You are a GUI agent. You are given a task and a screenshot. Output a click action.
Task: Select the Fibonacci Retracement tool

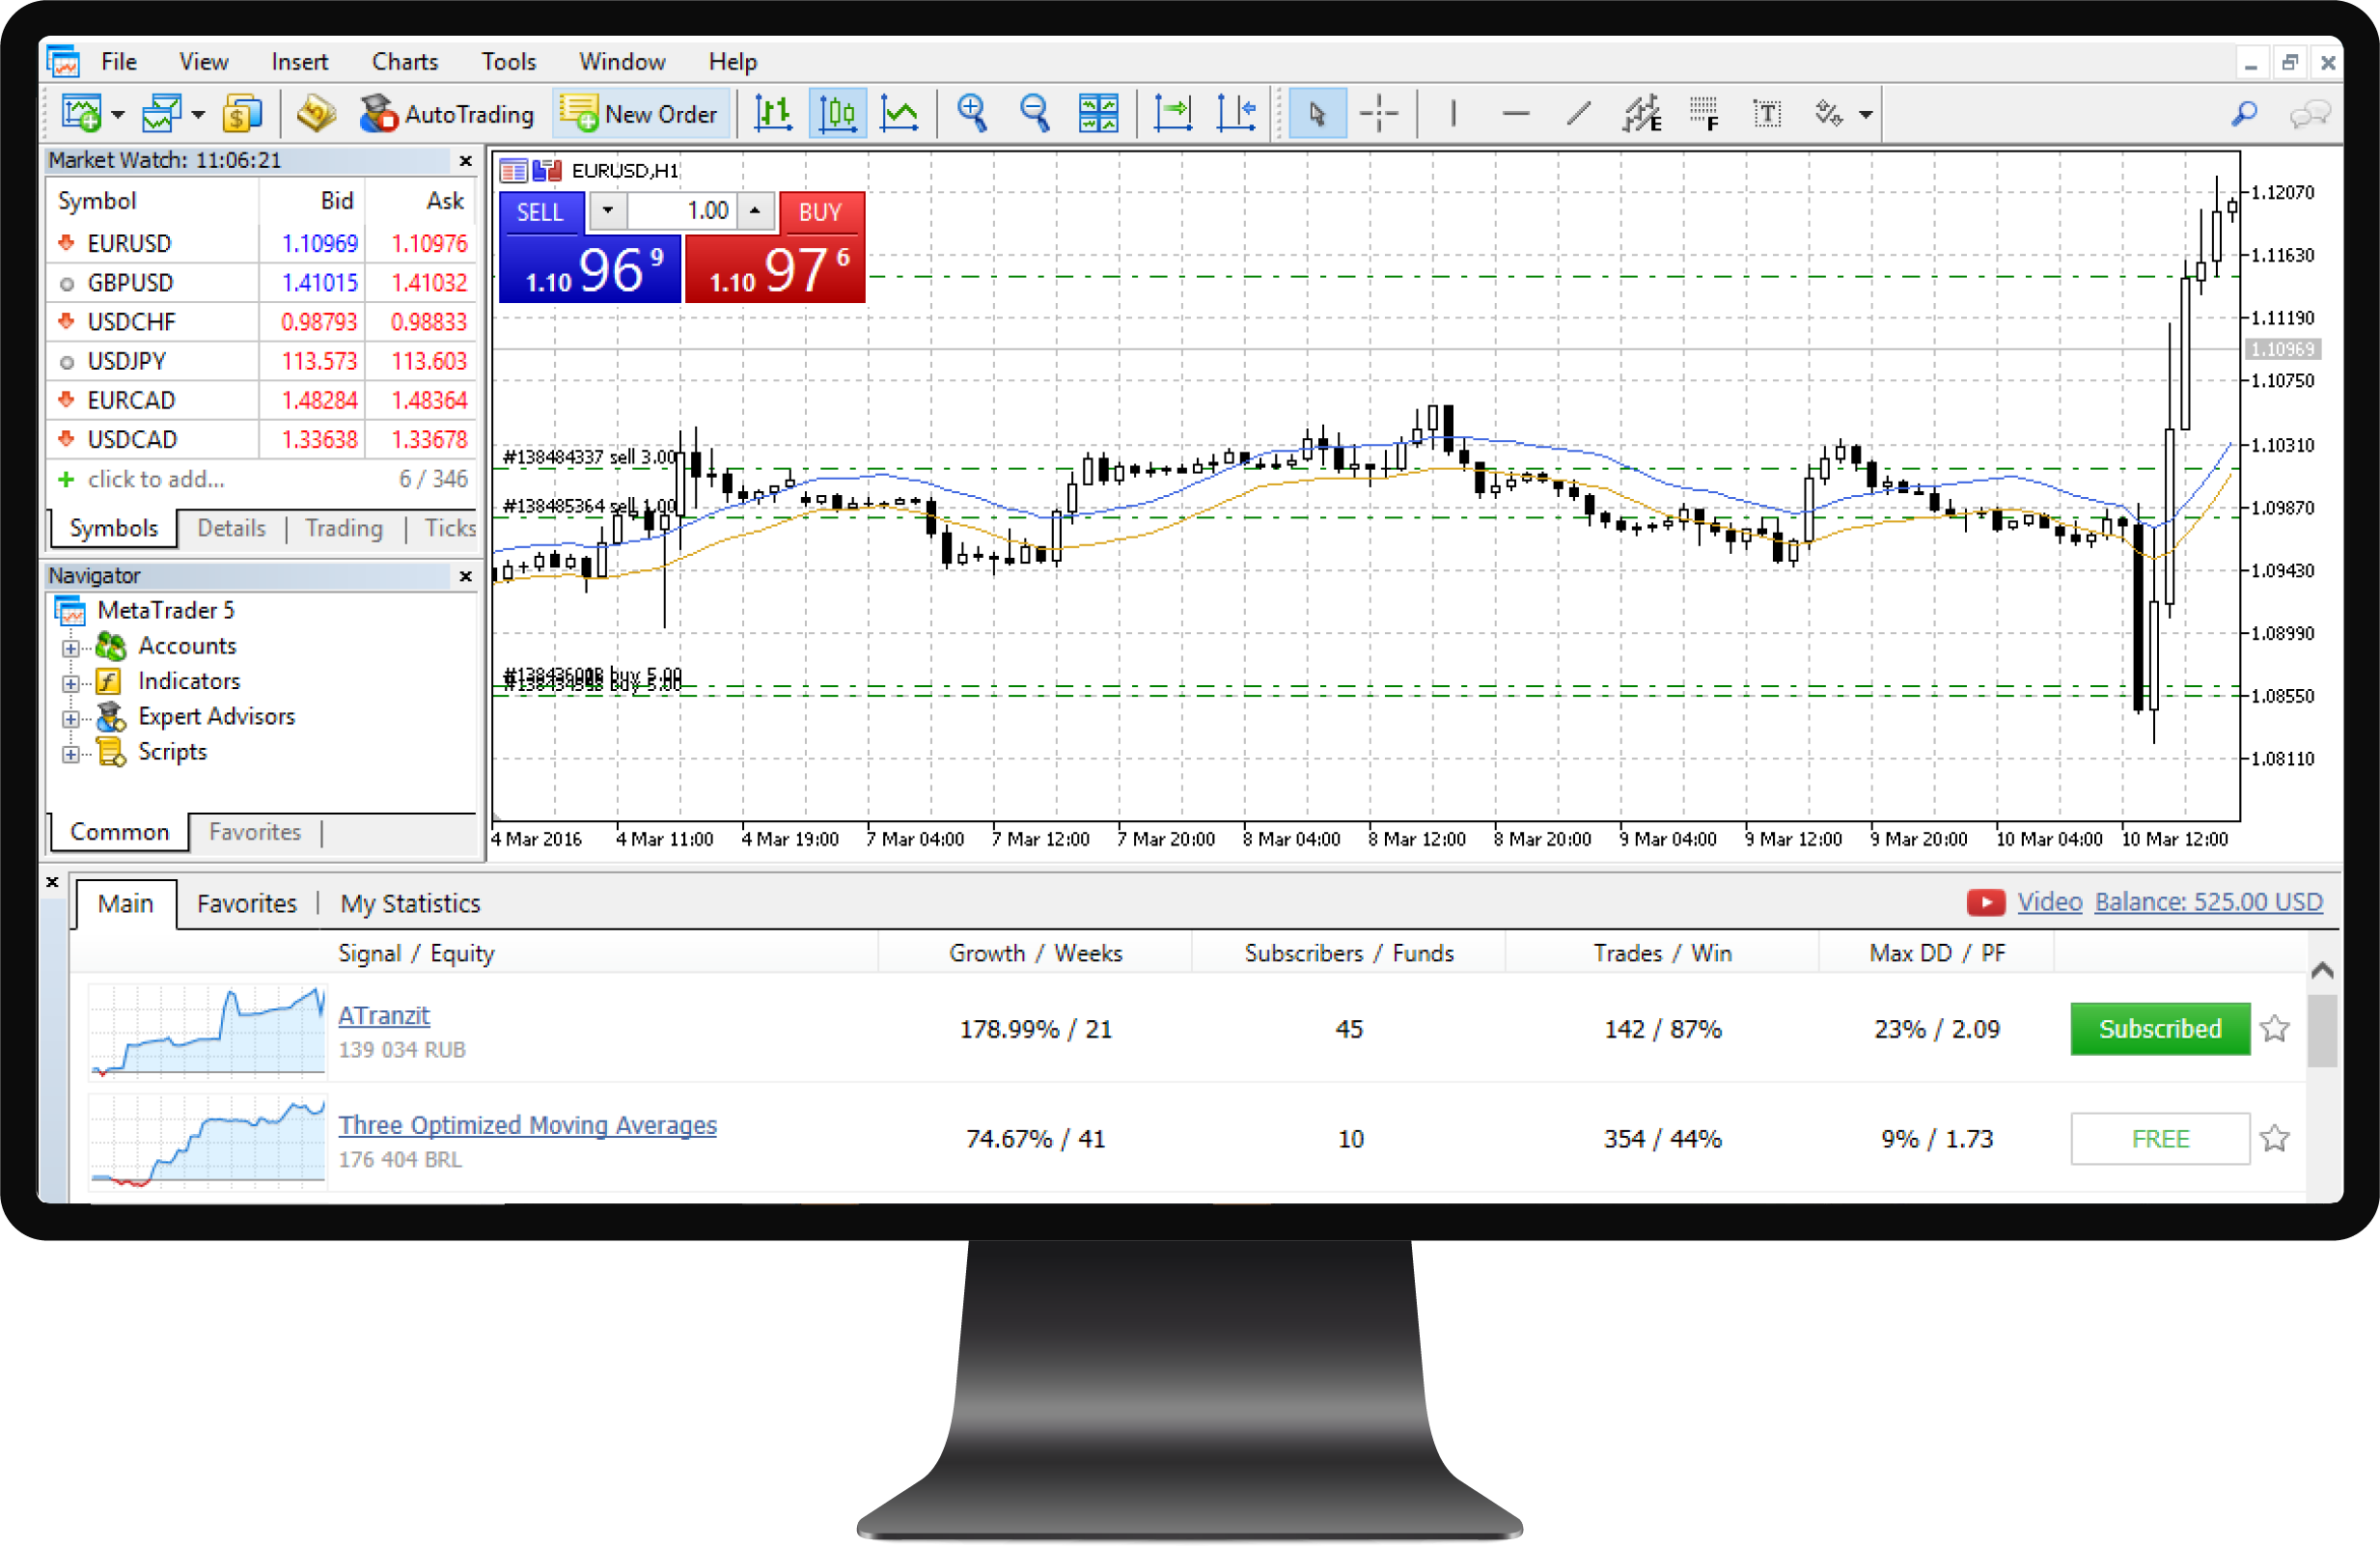(x=1704, y=114)
